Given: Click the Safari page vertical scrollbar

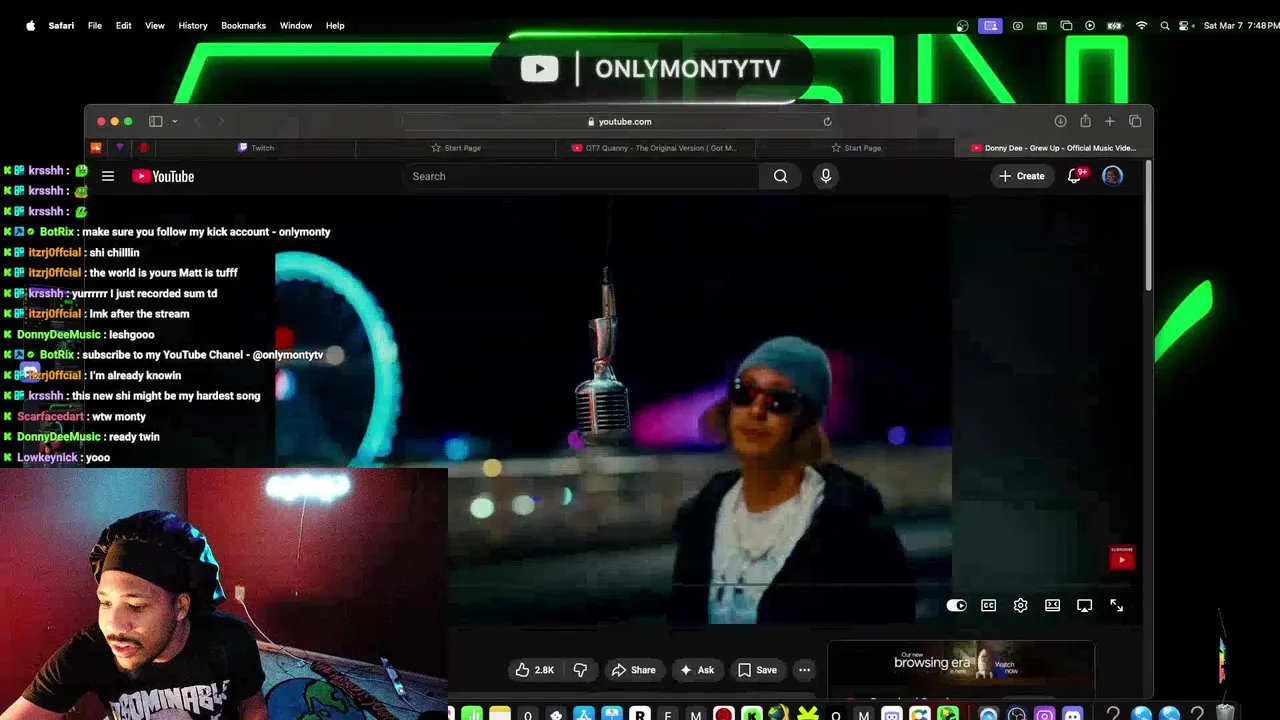Looking at the screenshot, I should [1148, 227].
